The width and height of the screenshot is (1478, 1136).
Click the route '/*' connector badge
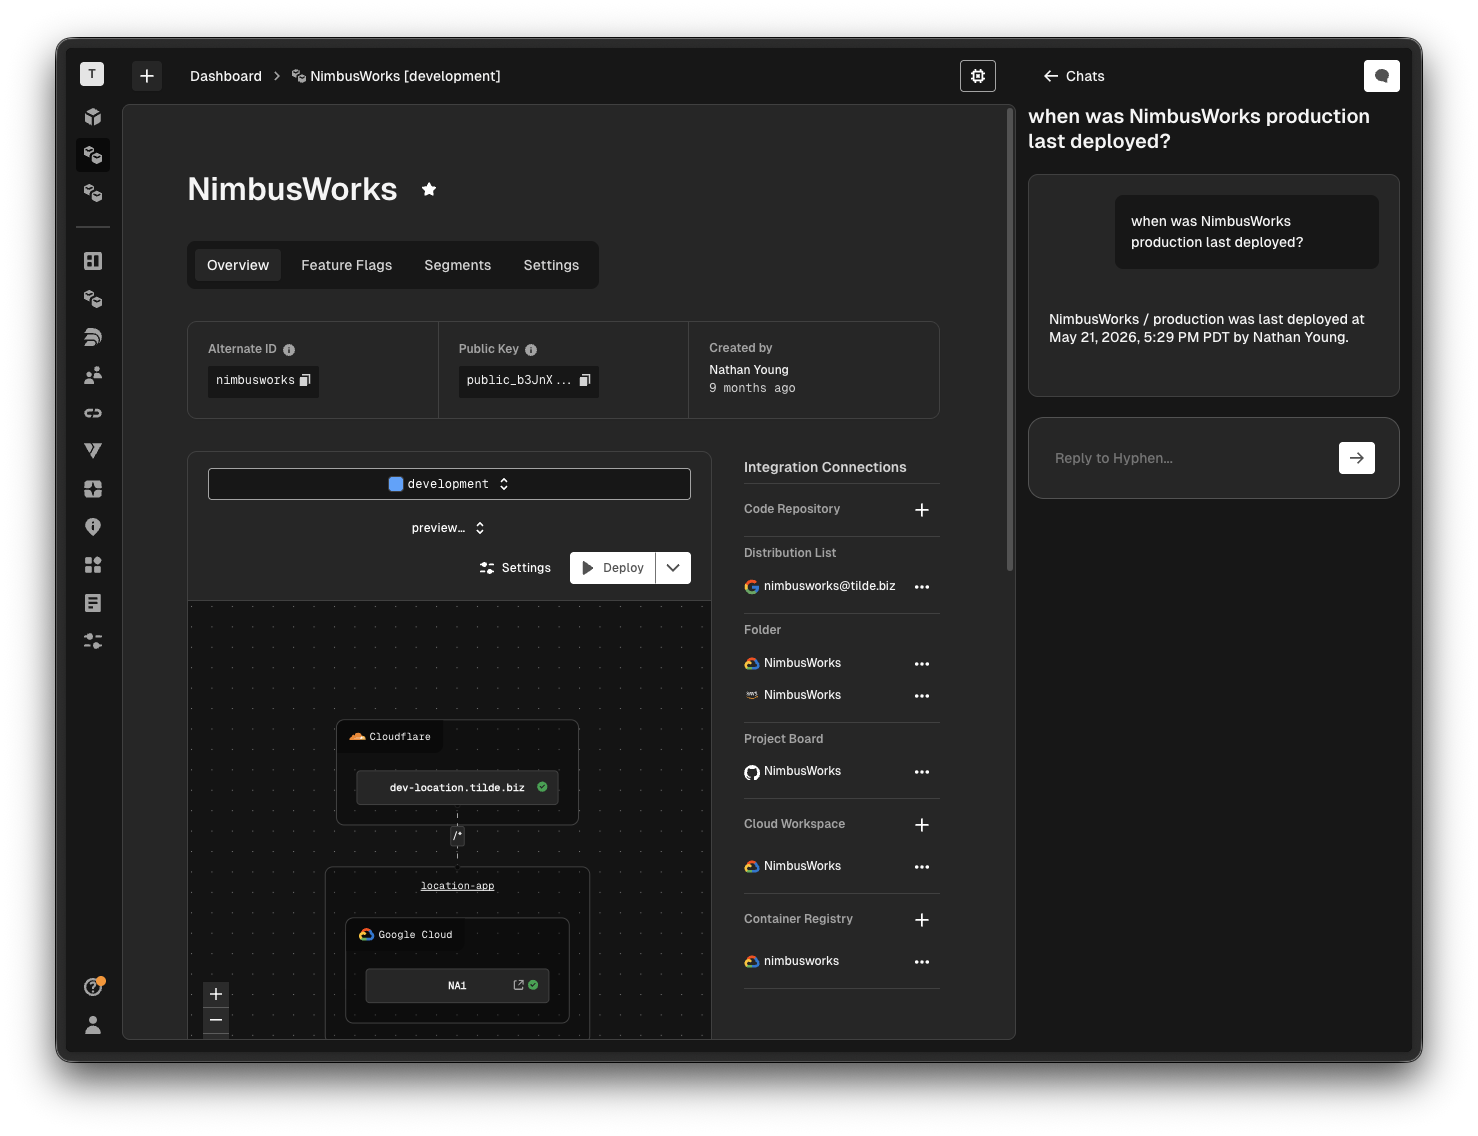457,836
